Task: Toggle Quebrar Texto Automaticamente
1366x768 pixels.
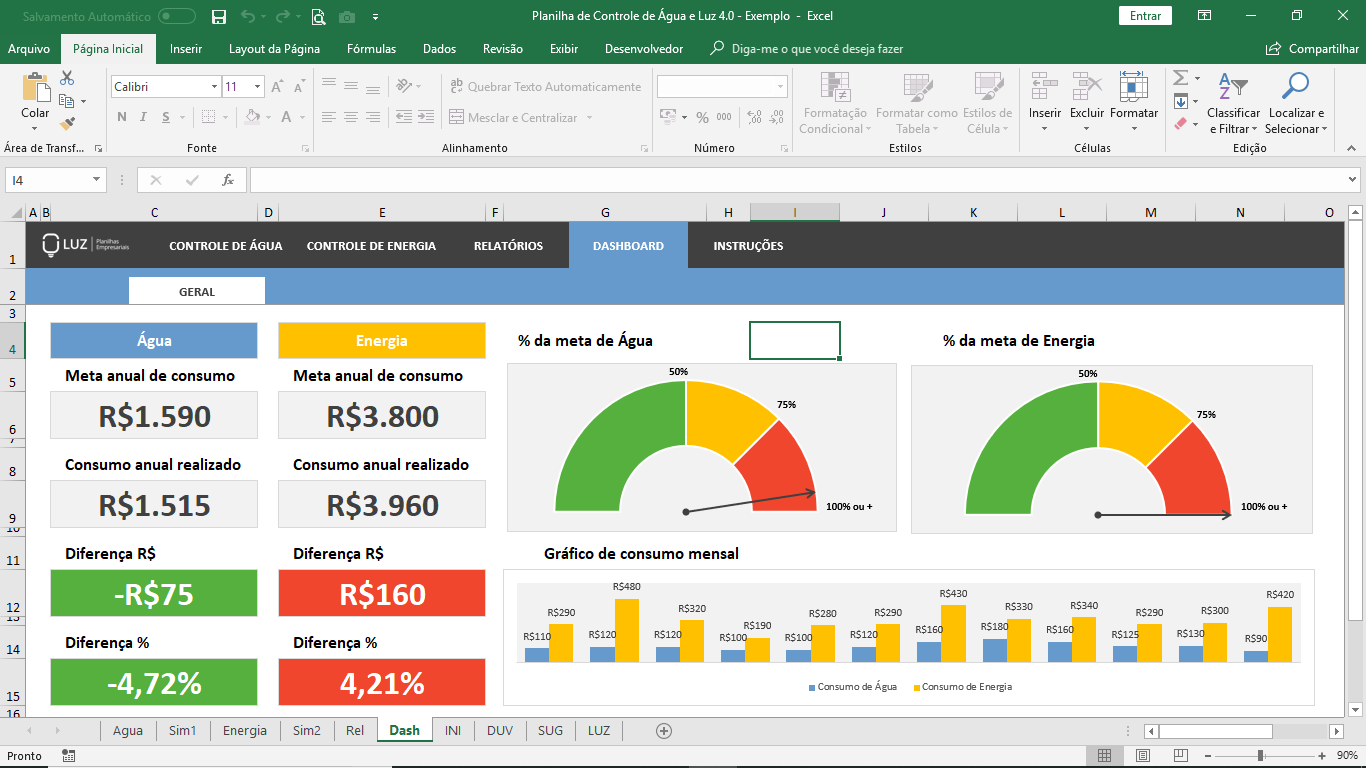Action: coord(545,87)
